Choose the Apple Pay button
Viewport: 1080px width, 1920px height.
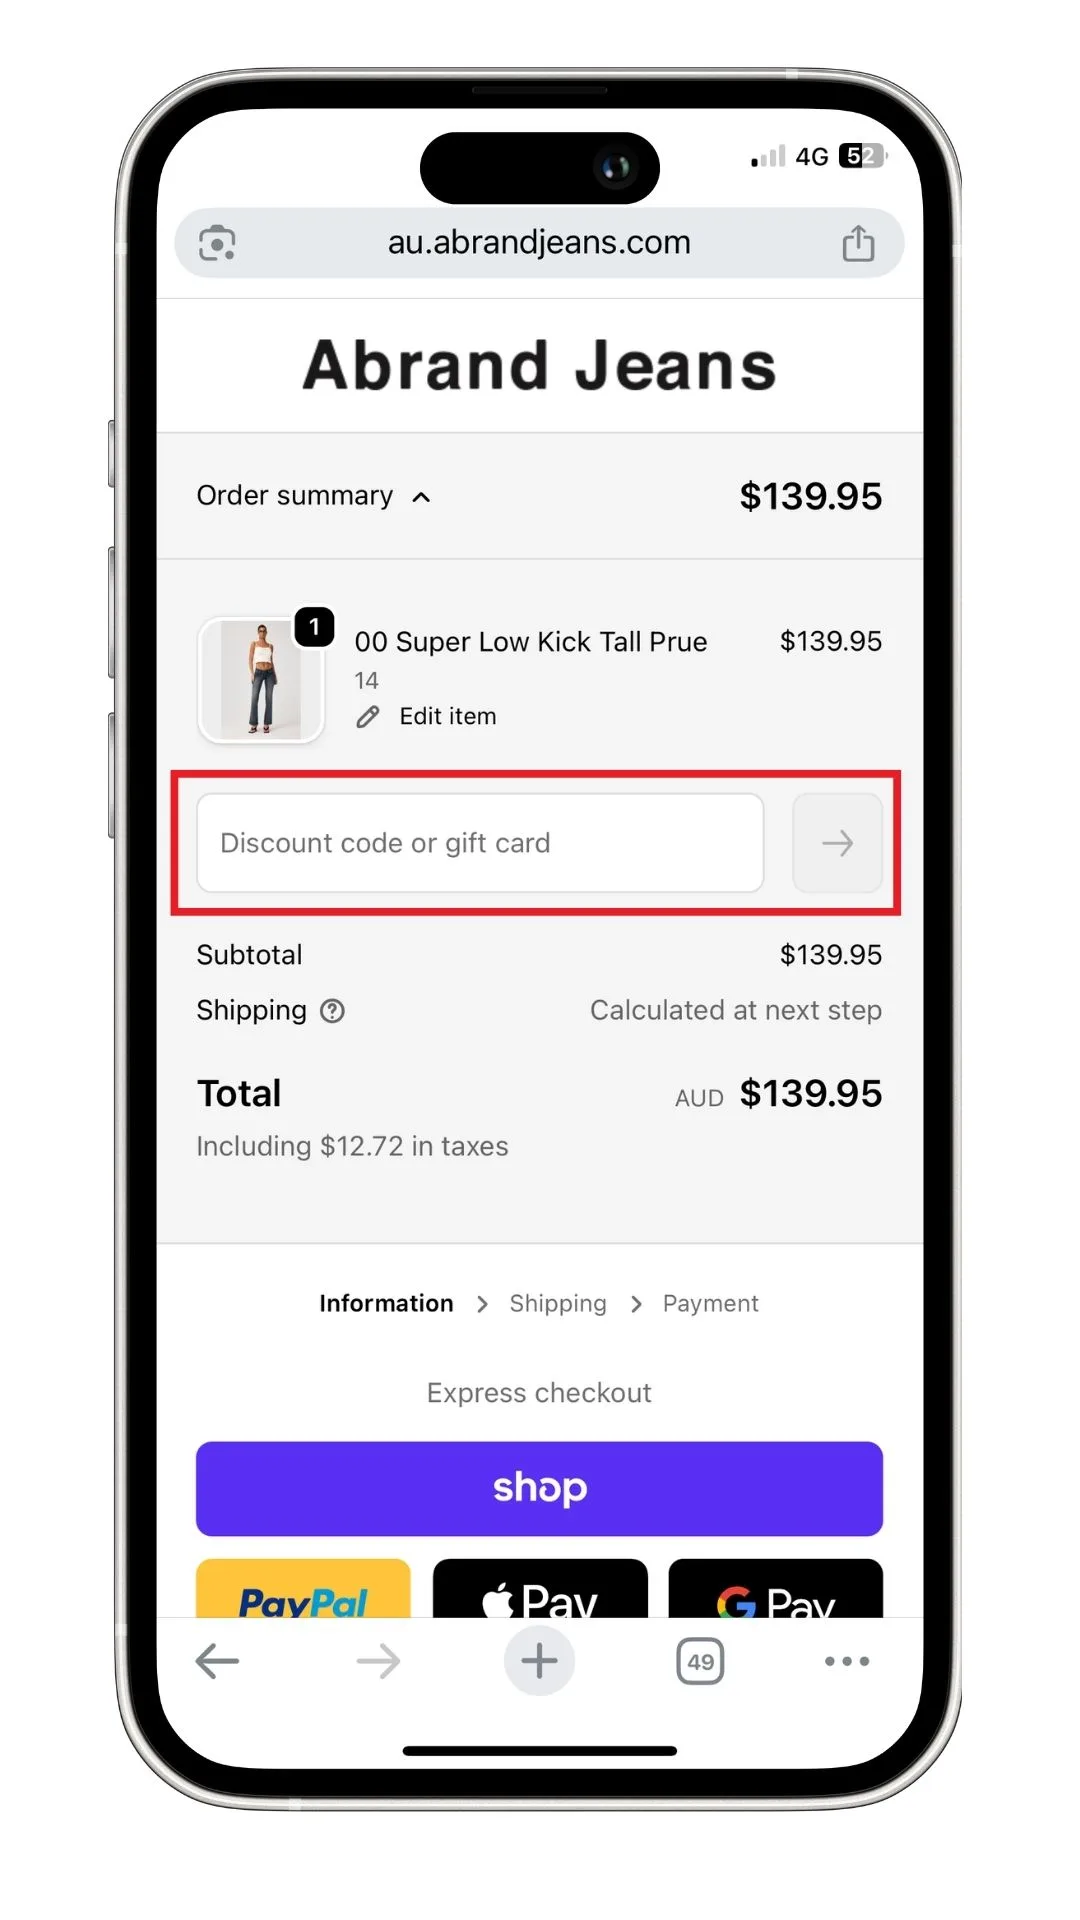coord(540,1590)
